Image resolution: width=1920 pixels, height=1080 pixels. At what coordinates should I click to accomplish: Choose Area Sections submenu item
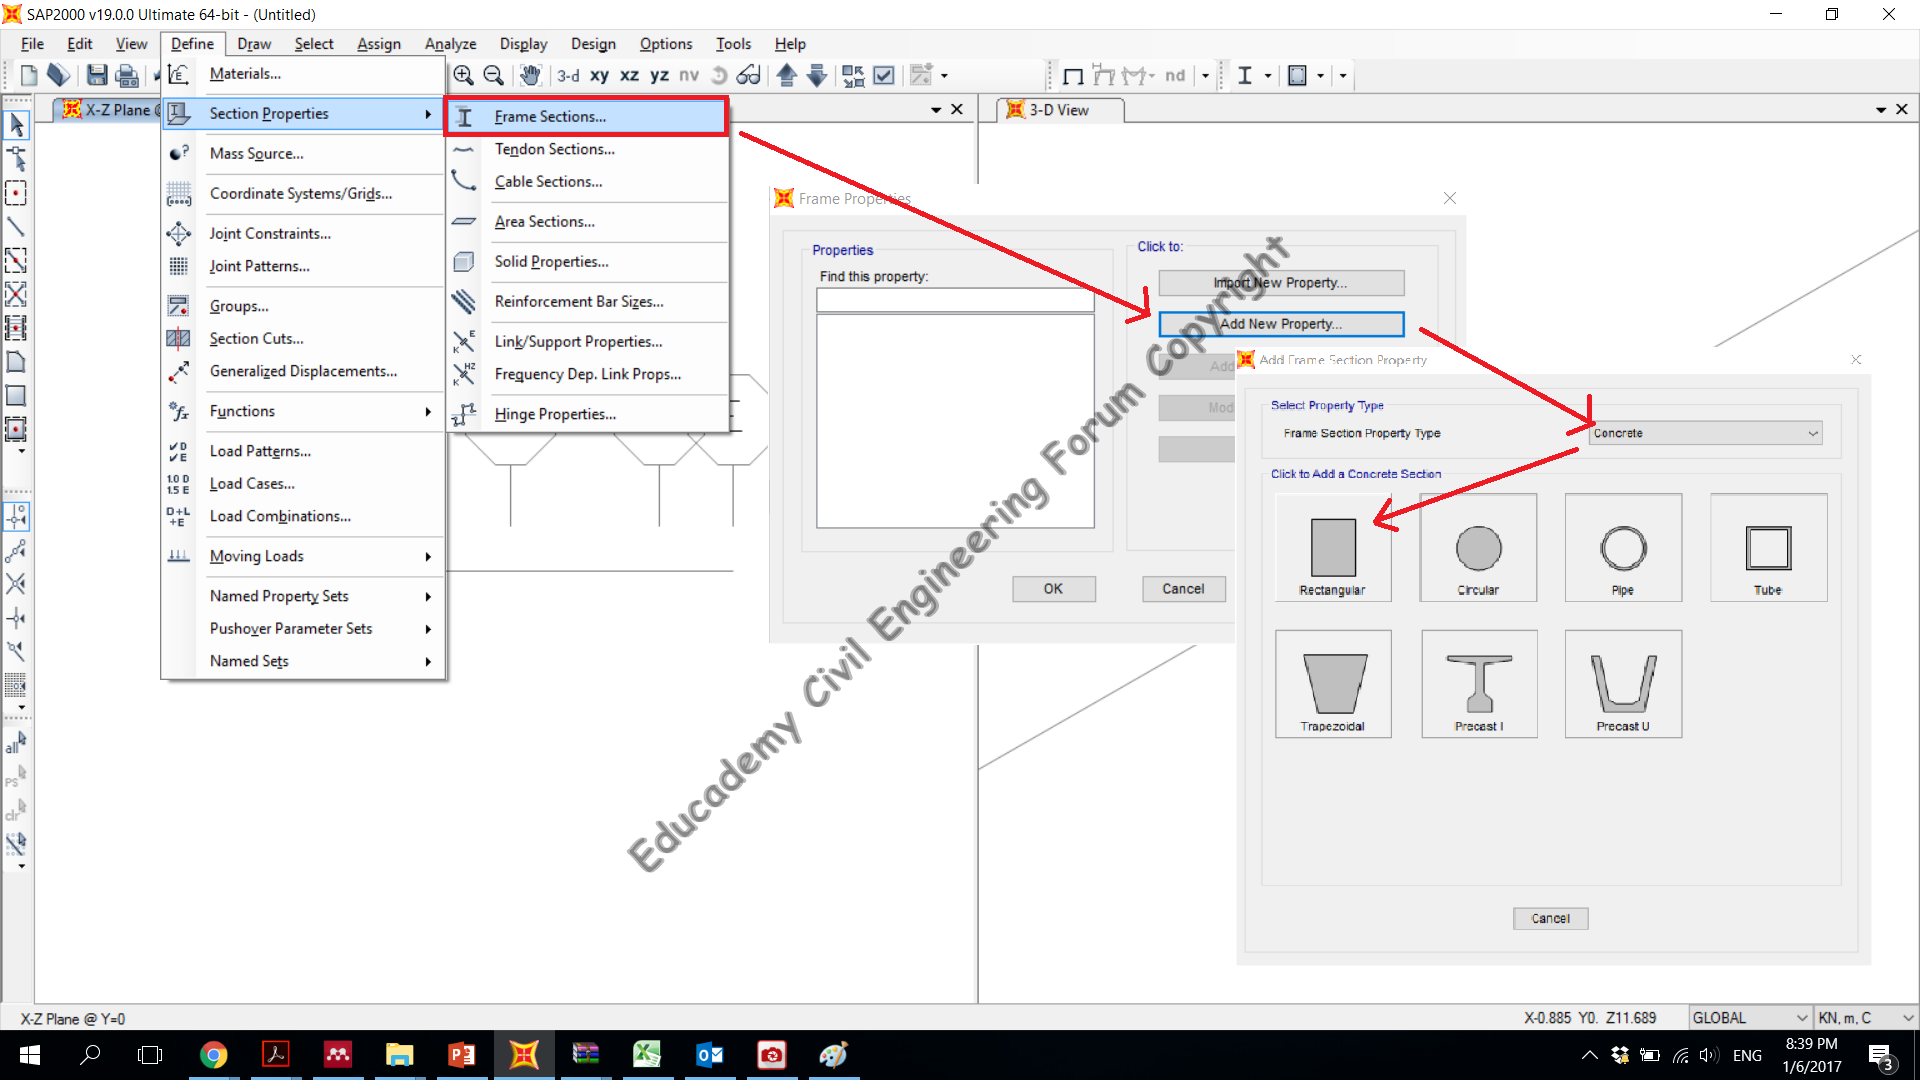[x=588, y=222]
